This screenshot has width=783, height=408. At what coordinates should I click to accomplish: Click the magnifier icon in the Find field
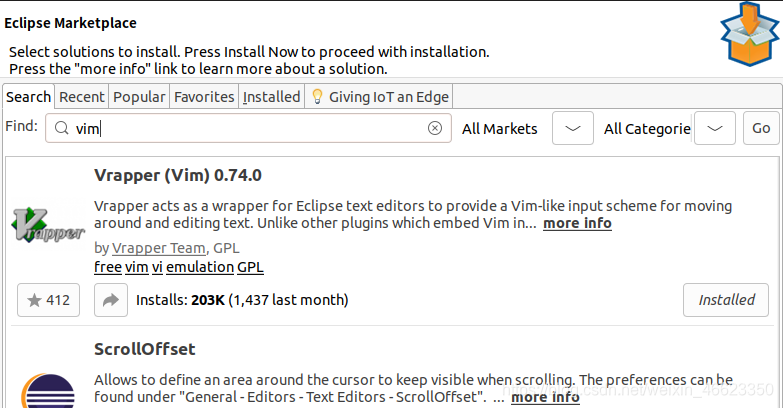pos(61,128)
